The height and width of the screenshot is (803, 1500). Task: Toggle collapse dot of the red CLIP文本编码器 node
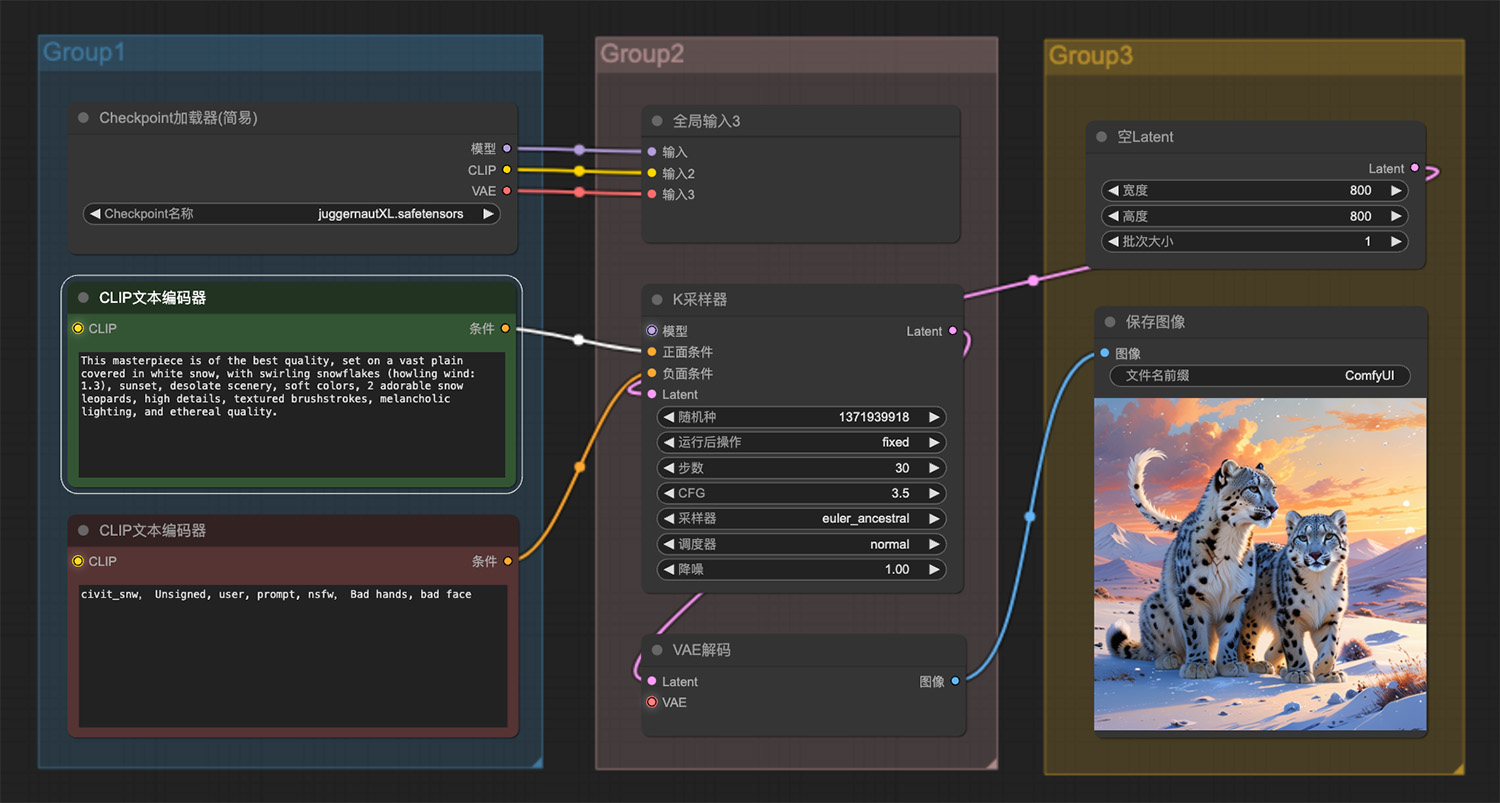point(84,531)
